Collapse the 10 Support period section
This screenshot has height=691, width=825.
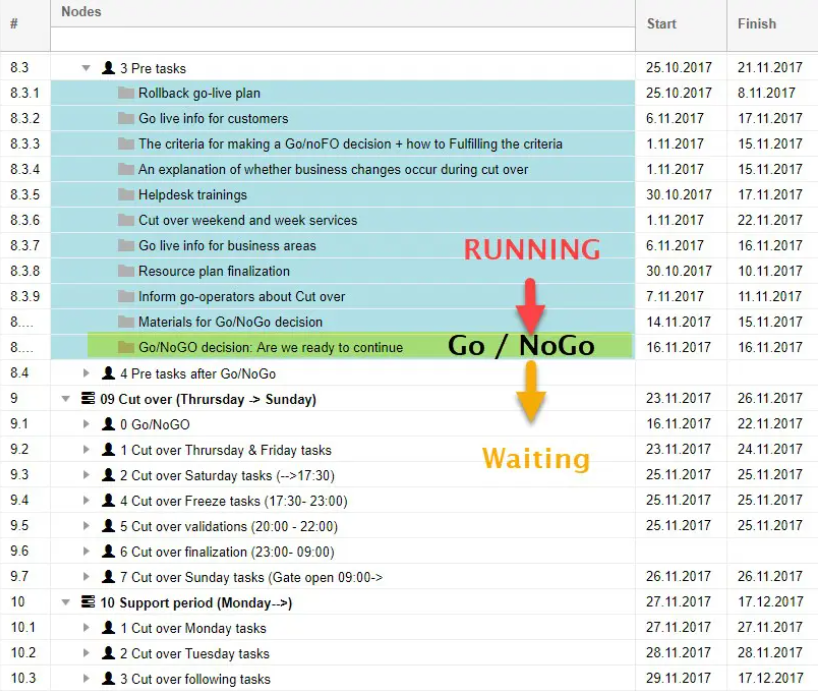pos(66,603)
